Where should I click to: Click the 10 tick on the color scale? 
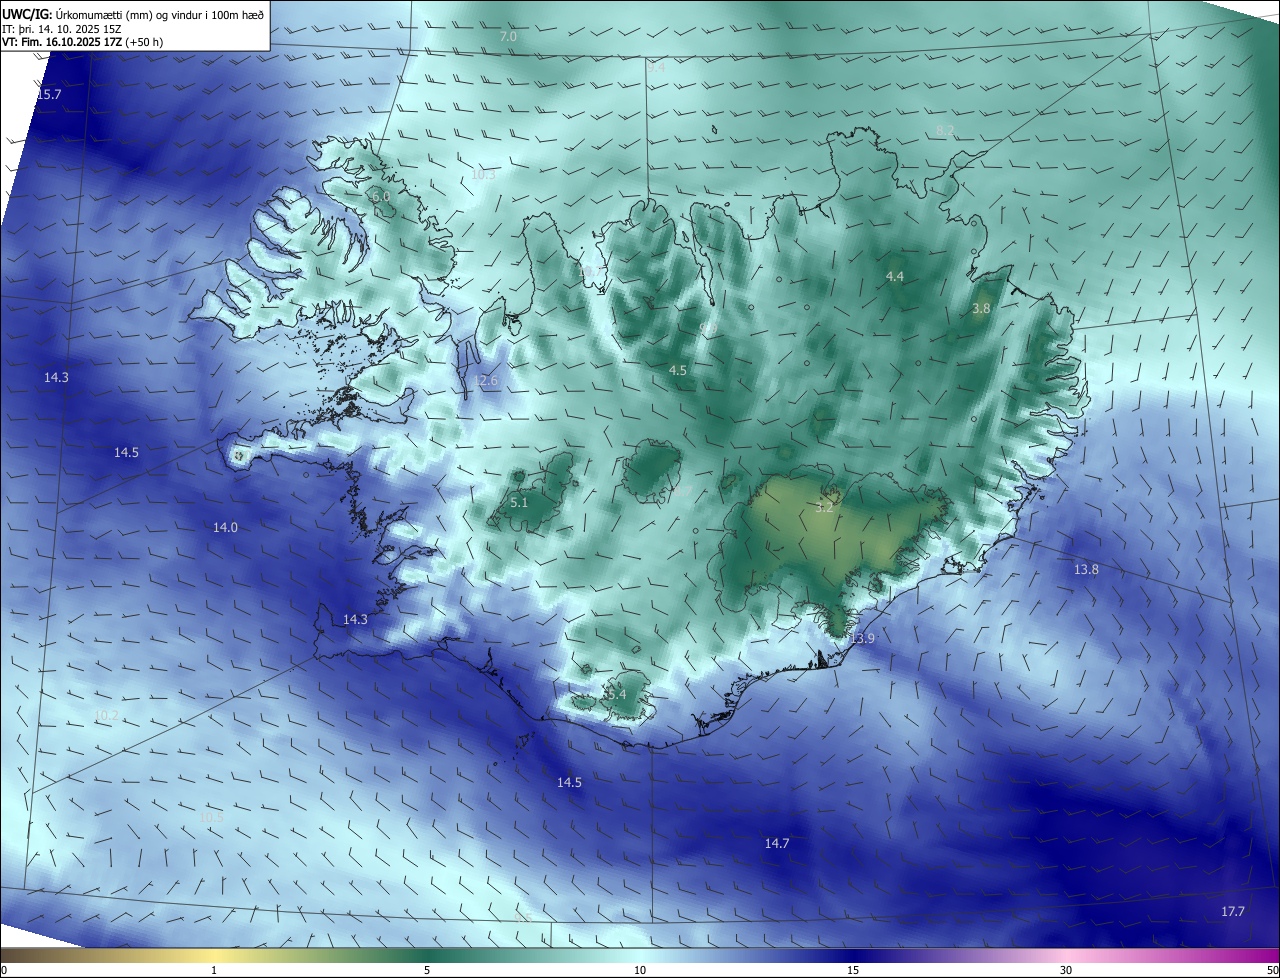pyautogui.click(x=640, y=970)
